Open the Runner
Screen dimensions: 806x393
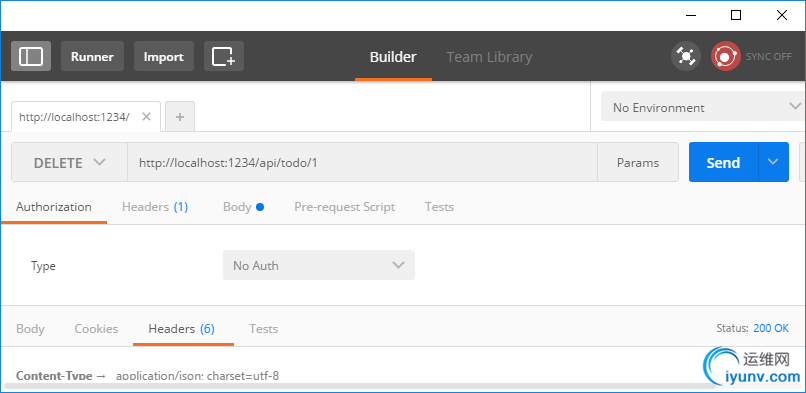92,56
